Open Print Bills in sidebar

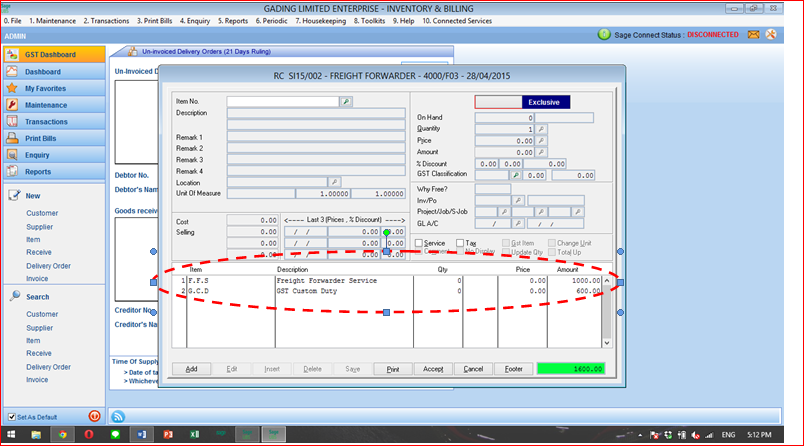click(x=54, y=138)
